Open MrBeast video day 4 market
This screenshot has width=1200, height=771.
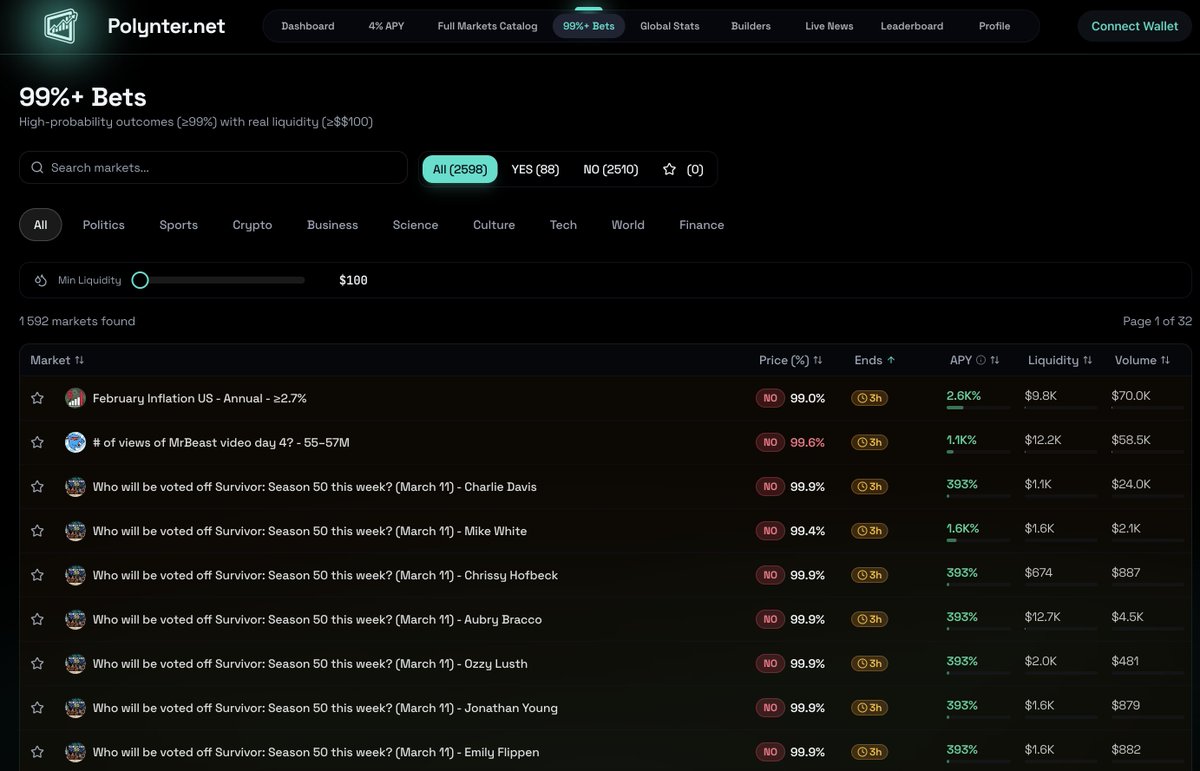click(x=221, y=442)
